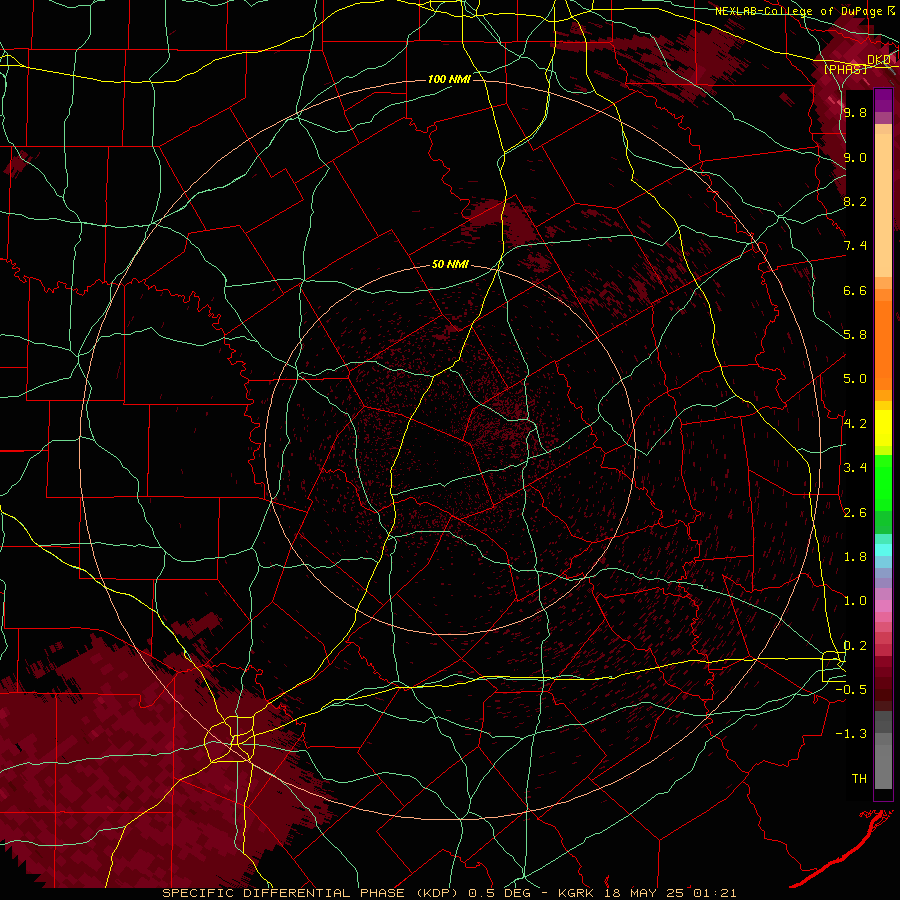Click the 8.2 legend value
Image resolution: width=900 pixels, height=900 pixels.
(855, 201)
